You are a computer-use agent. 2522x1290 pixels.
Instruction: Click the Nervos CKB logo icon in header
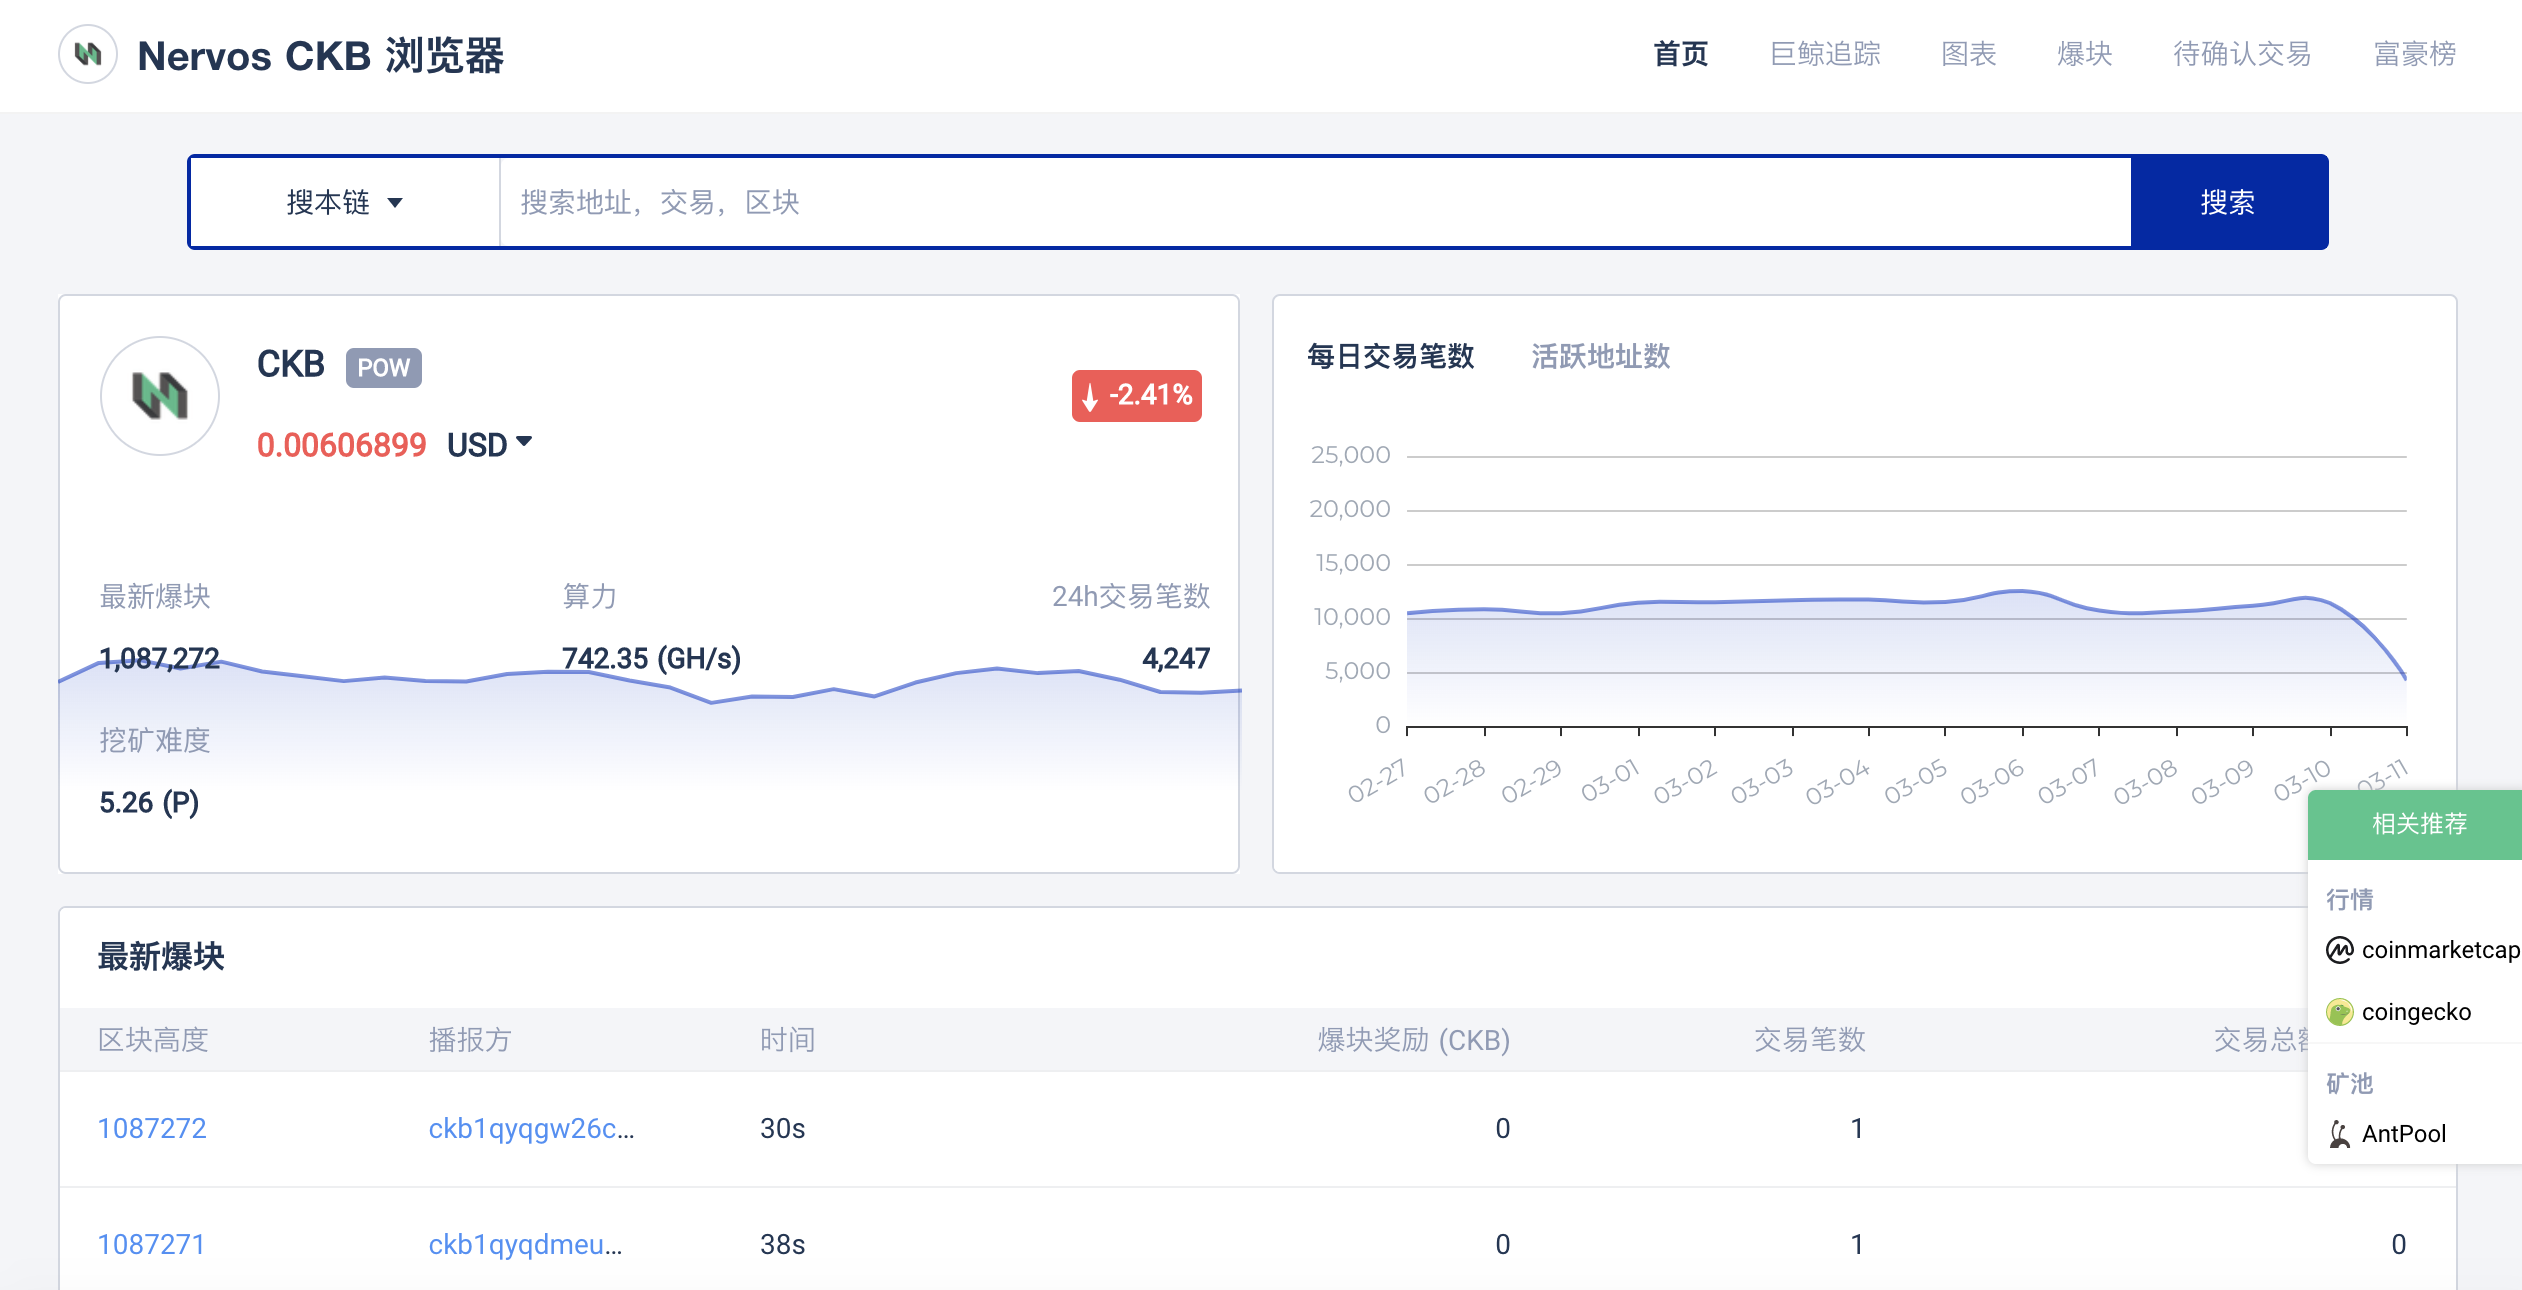(x=88, y=55)
